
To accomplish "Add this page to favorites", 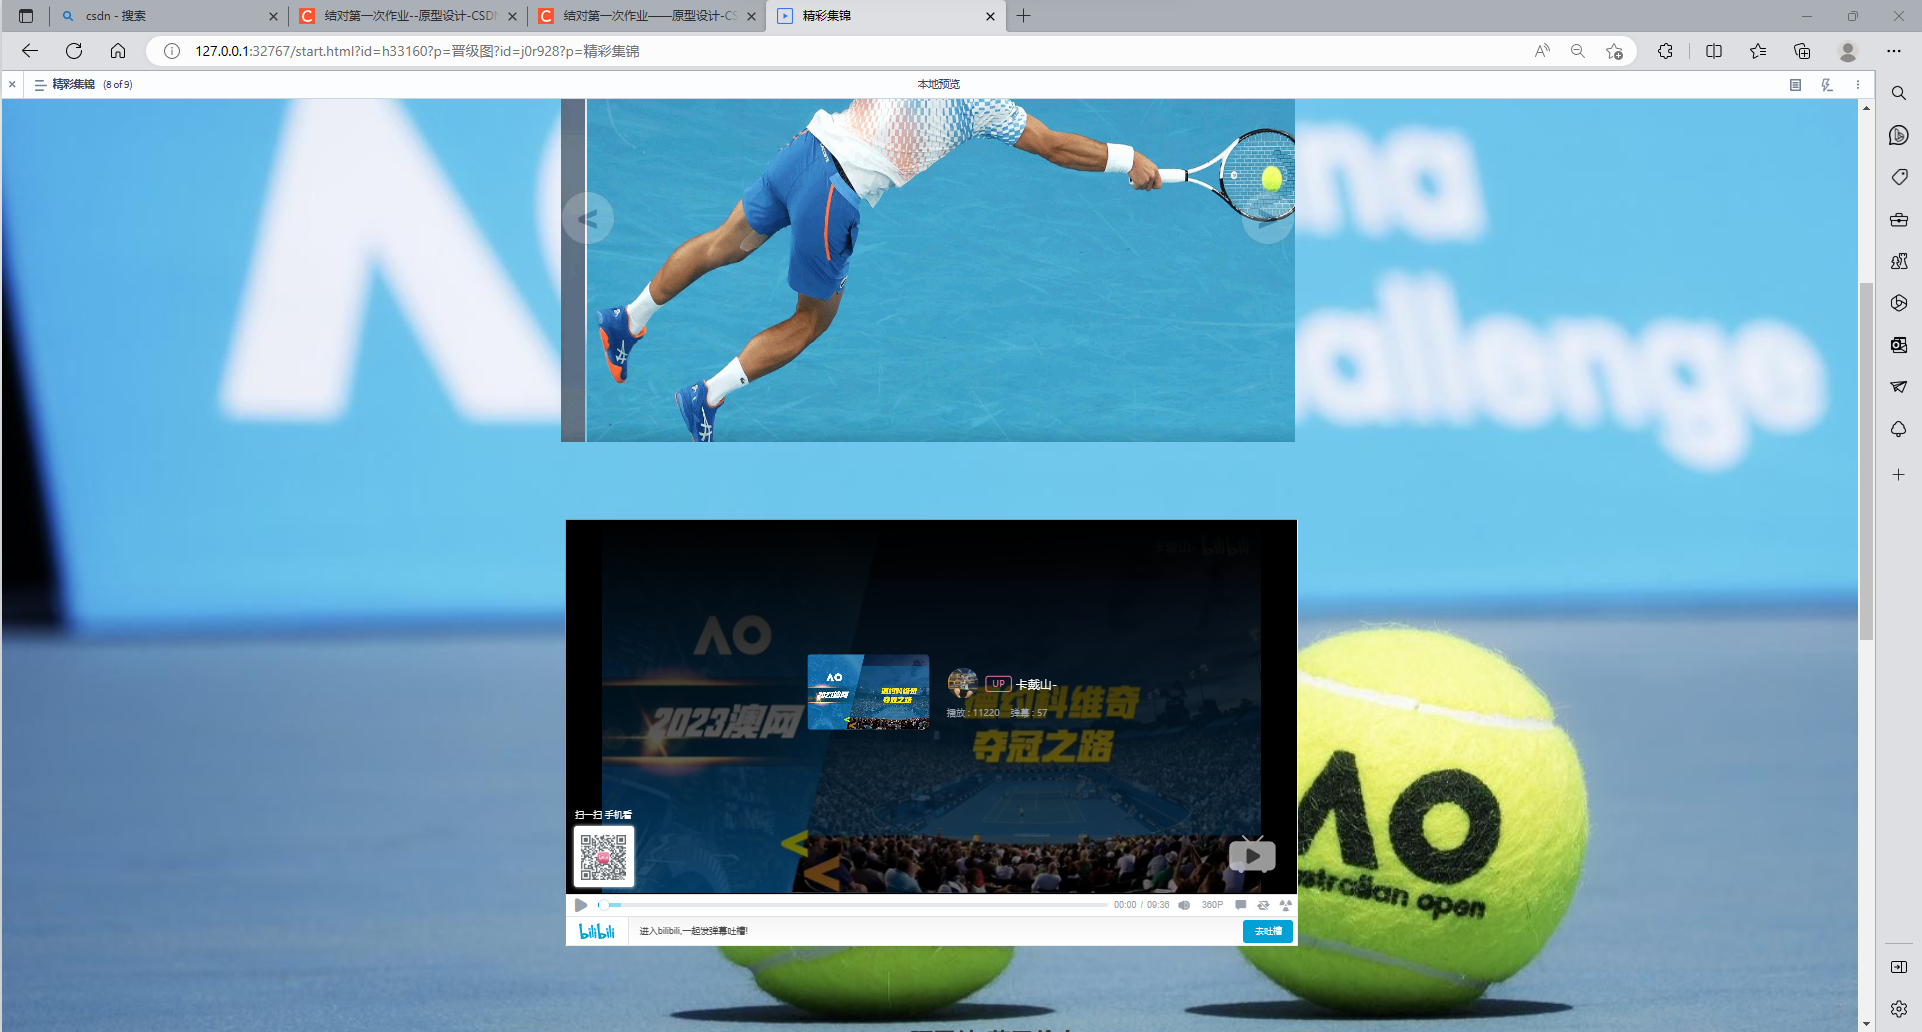I will tap(1614, 51).
